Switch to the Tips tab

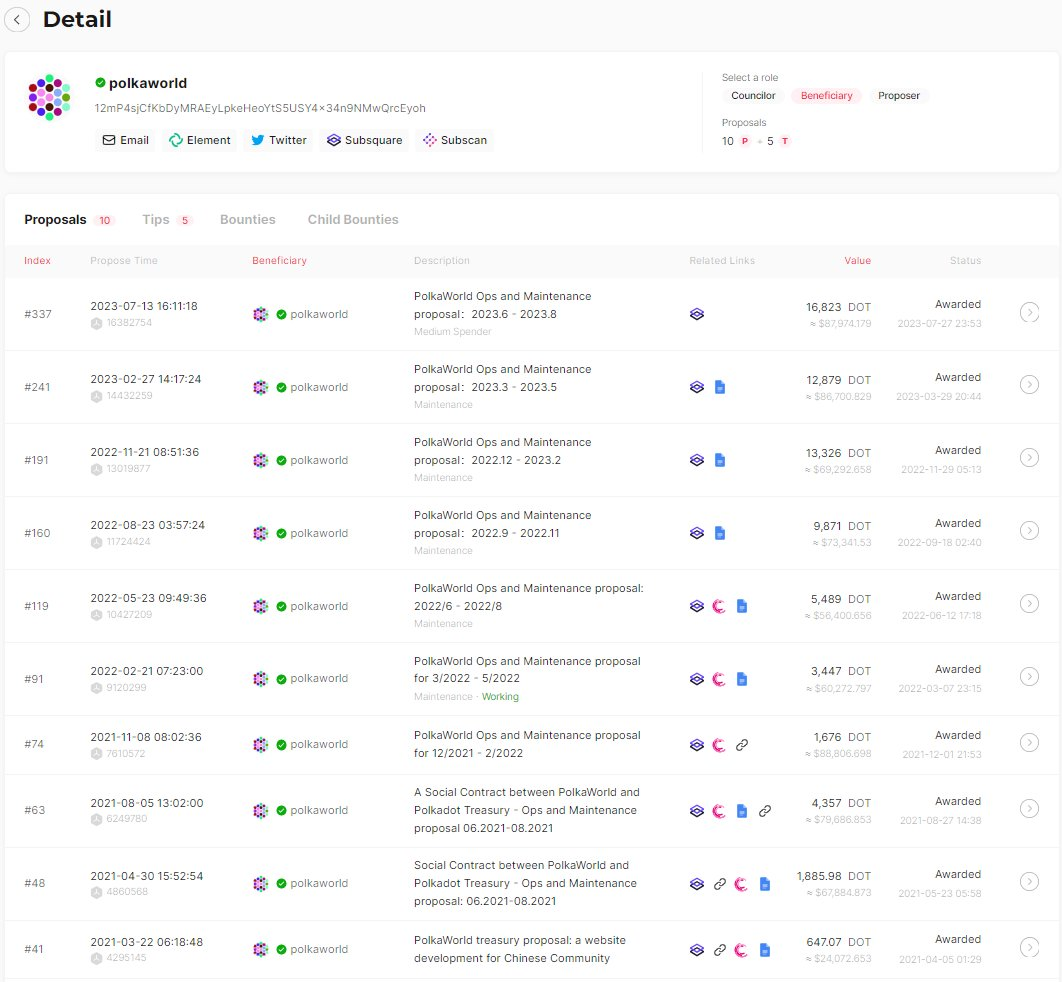pyautogui.click(x=156, y=220)
